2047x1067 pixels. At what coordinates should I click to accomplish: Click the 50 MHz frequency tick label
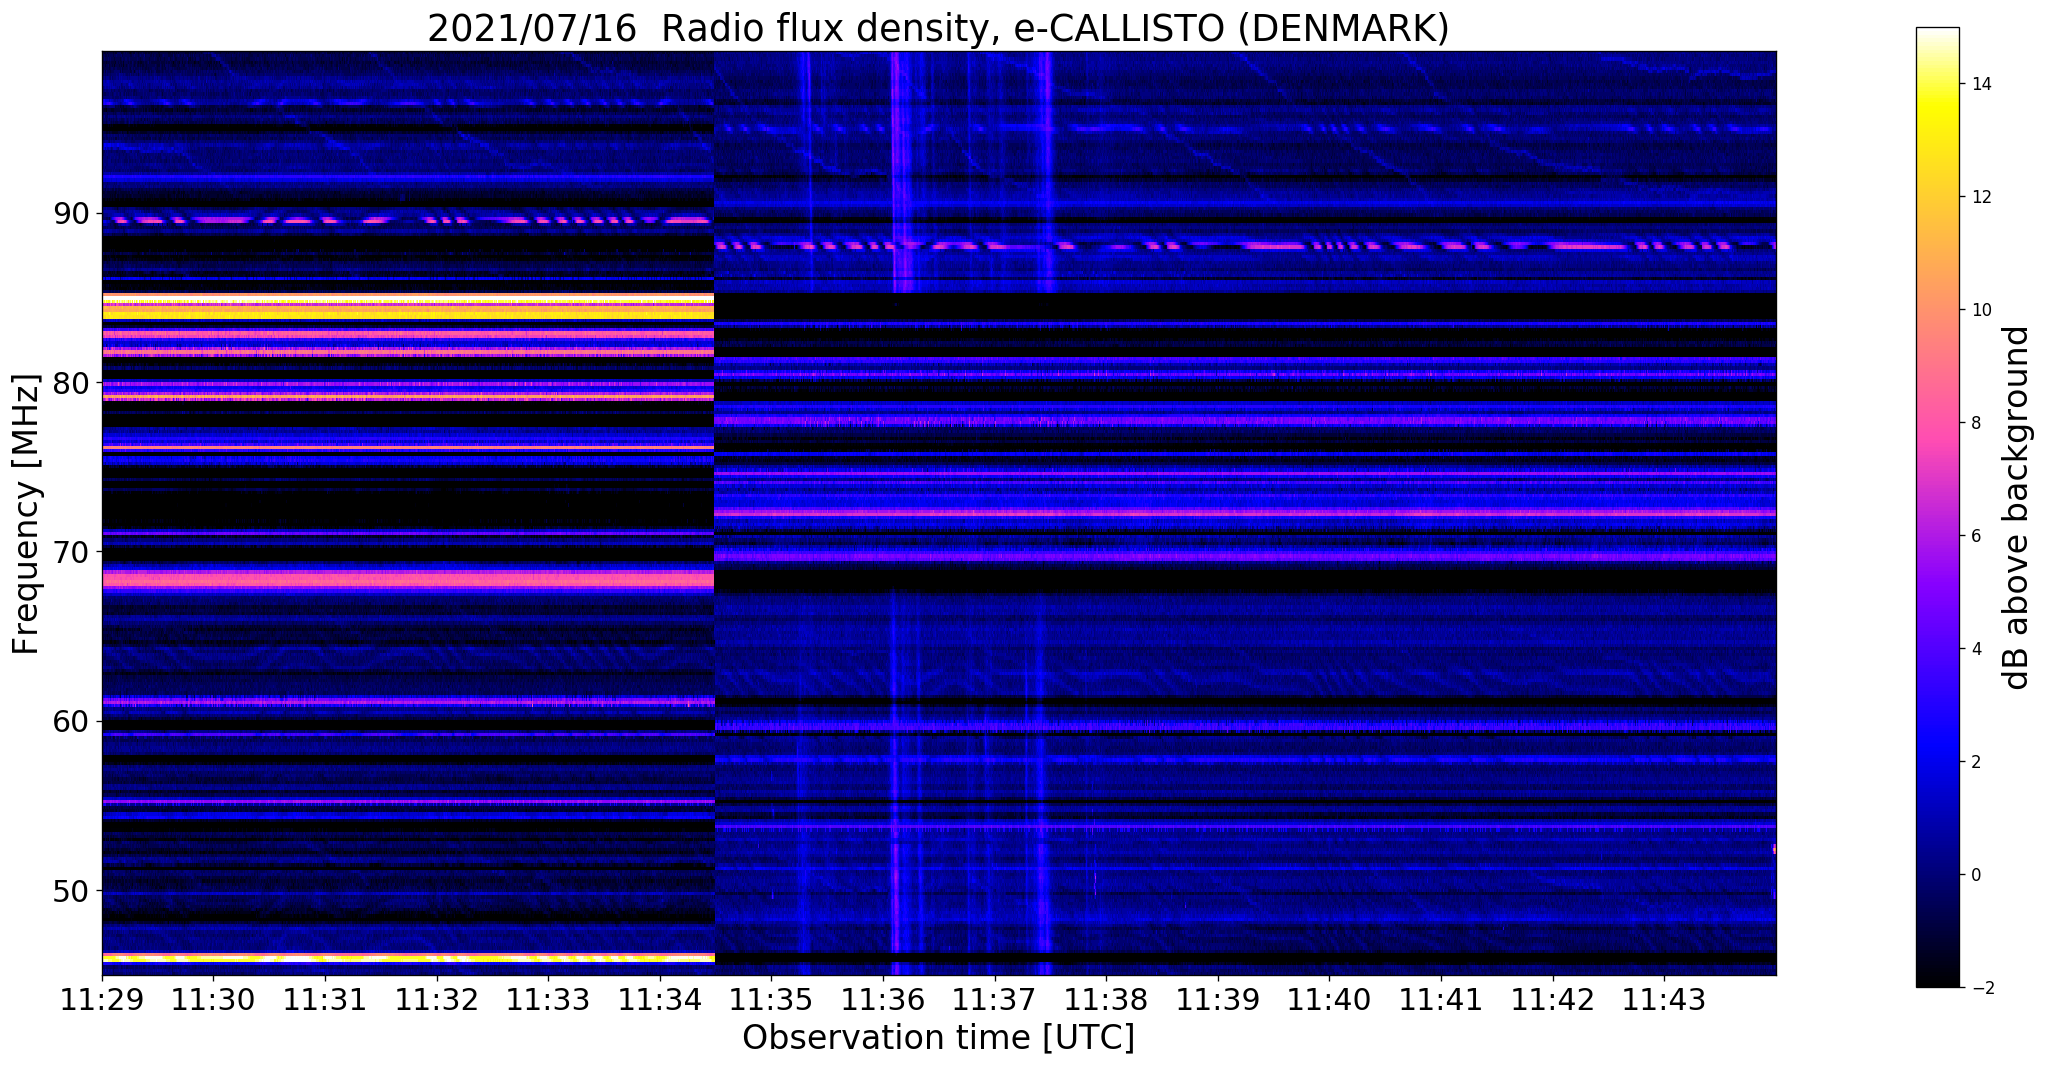point(71,890)
